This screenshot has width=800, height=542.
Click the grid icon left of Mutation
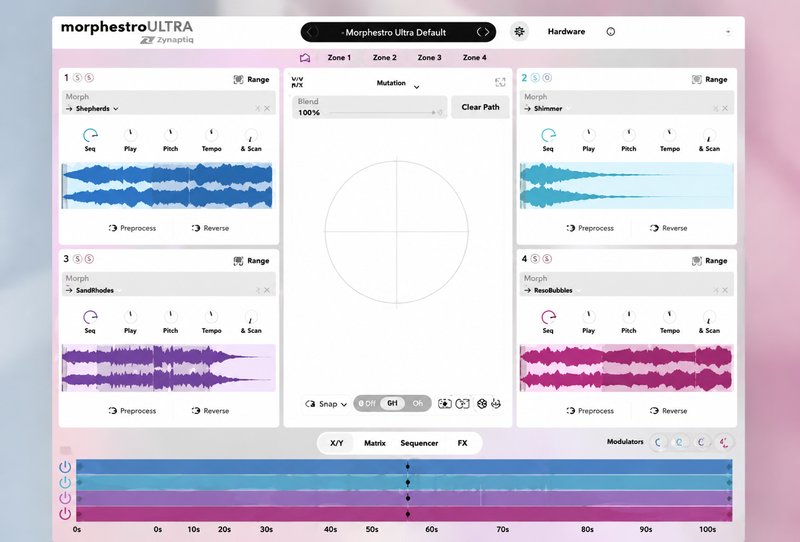pos(297,82)
